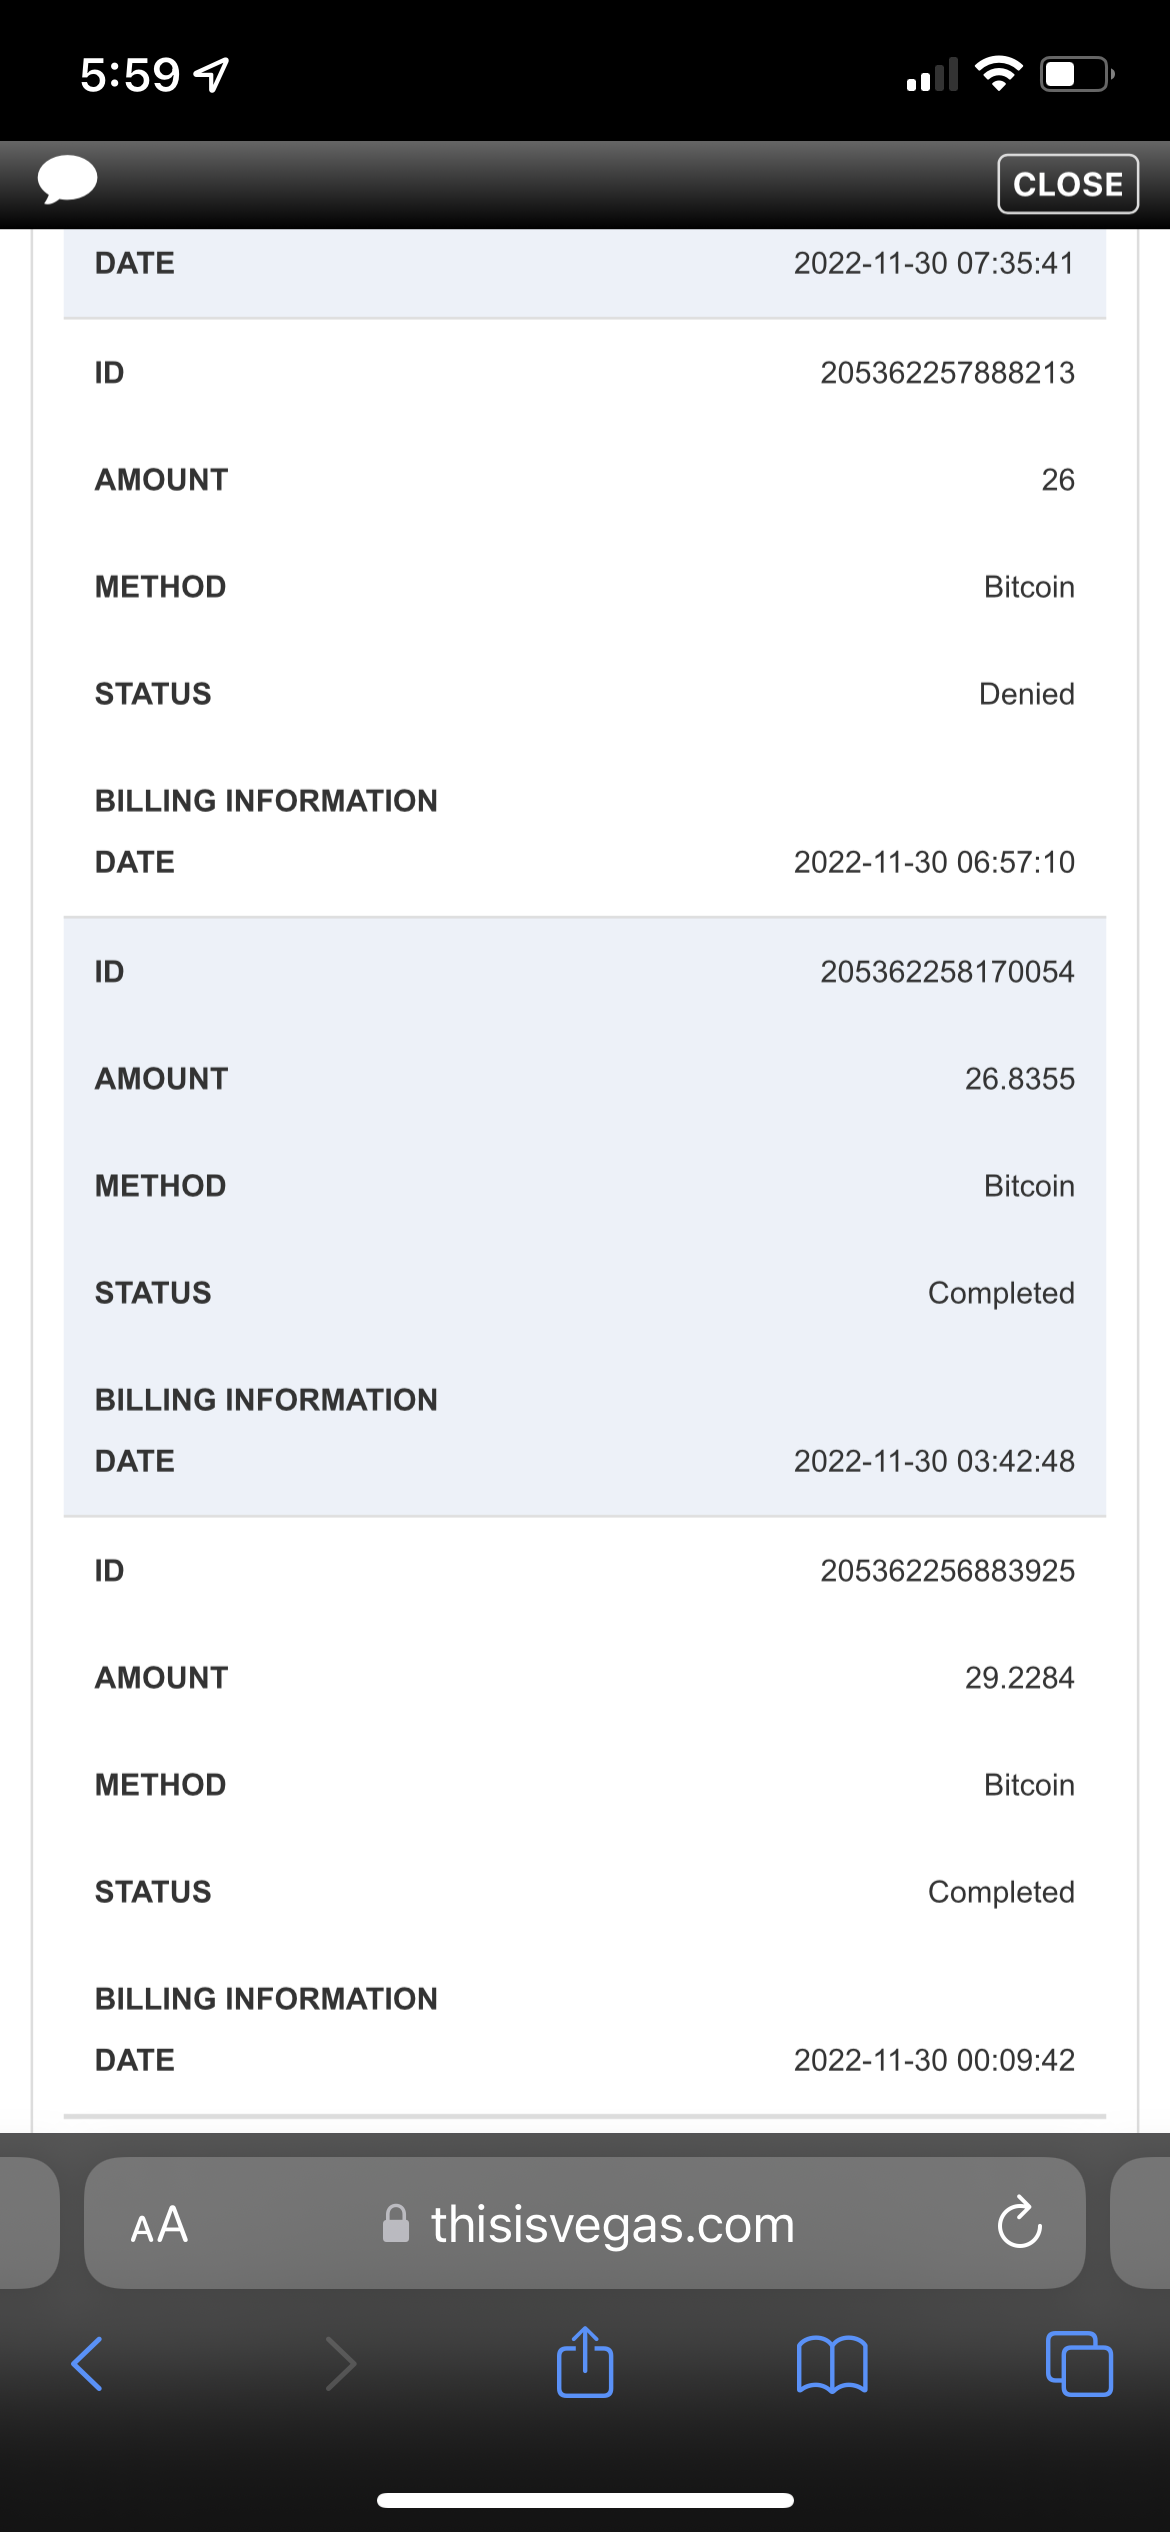This screenshot has height=2532, width=1170.
Task: Select transaction ID 205362258170054
Action: pyautogui.click(x=947, y=972)
